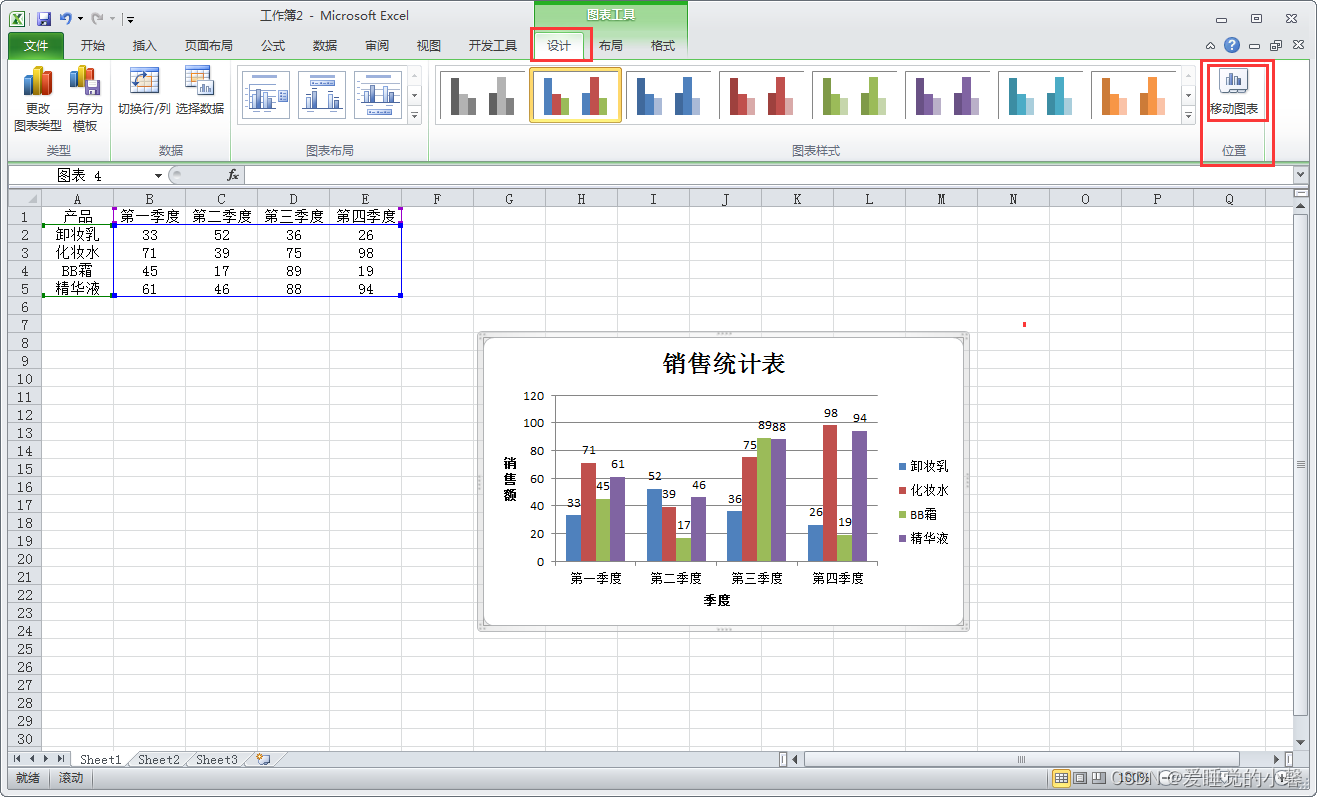
Task: Expand the formula bar with its arrow
Action: (x=1300, y=175)
